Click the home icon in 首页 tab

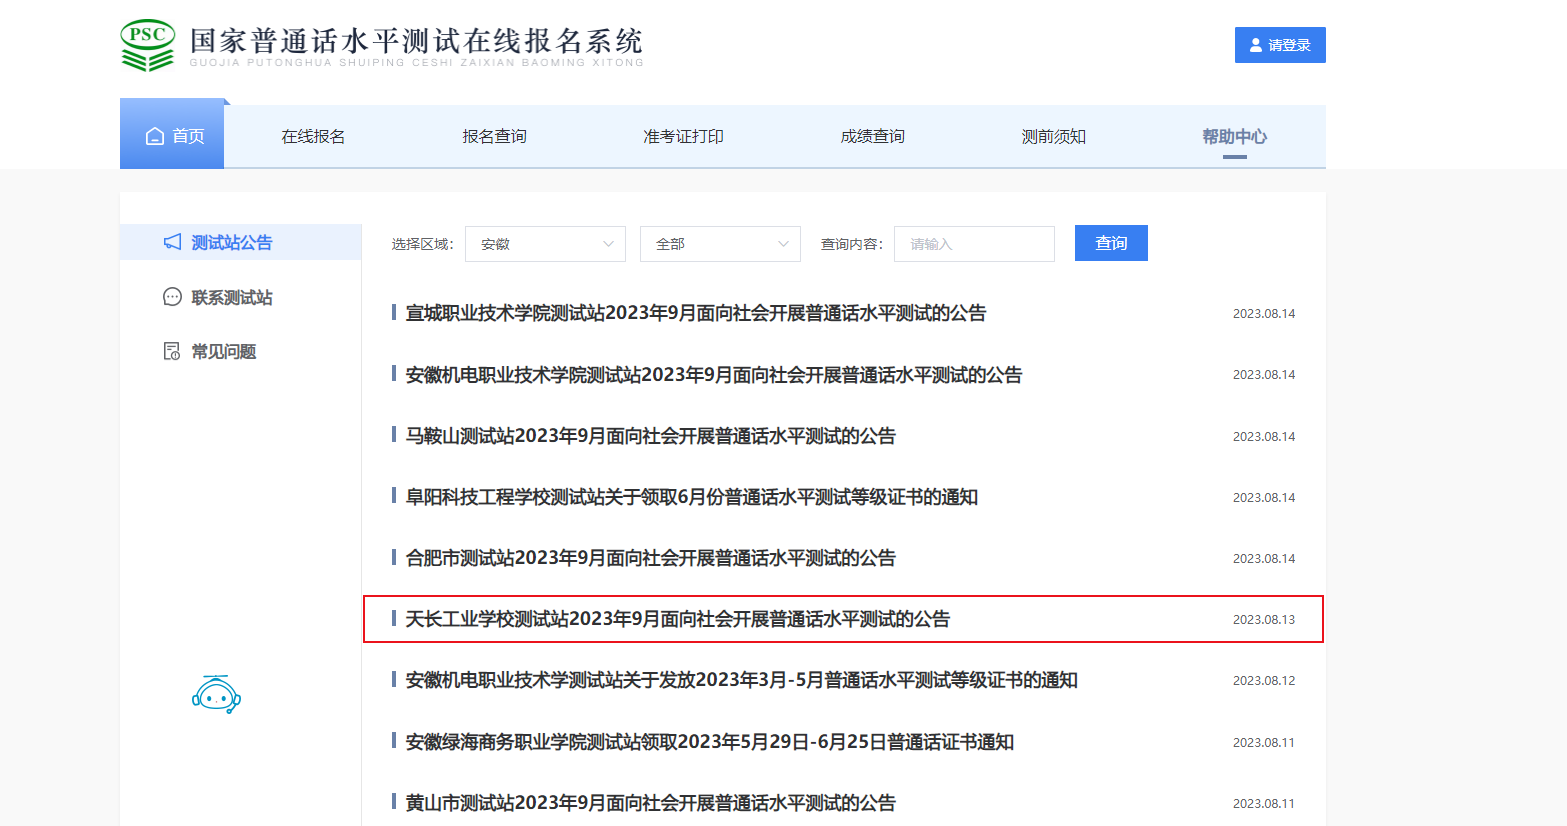[x=155, y=136]
